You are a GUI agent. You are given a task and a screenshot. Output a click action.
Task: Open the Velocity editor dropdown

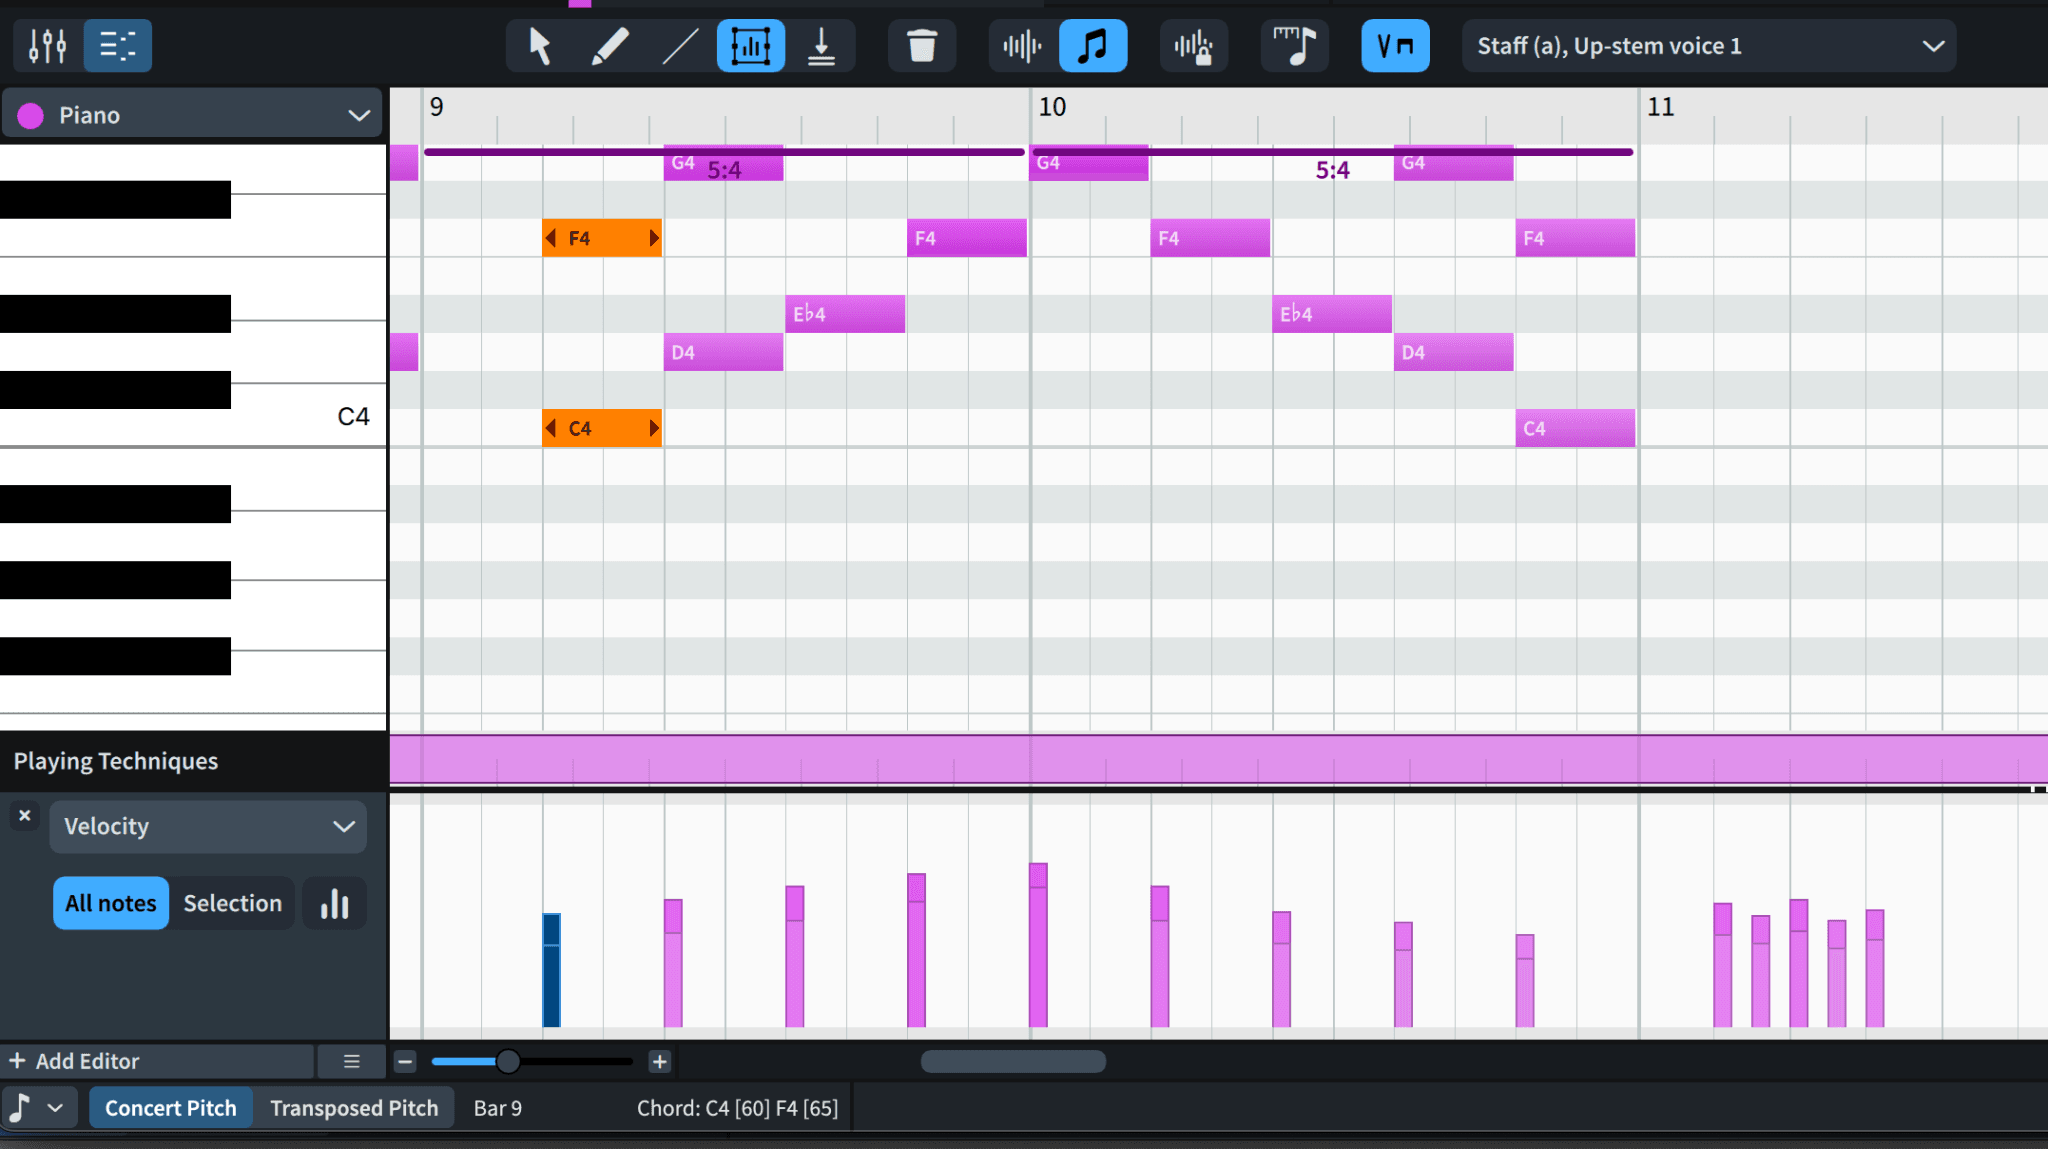tap(207, 826)
